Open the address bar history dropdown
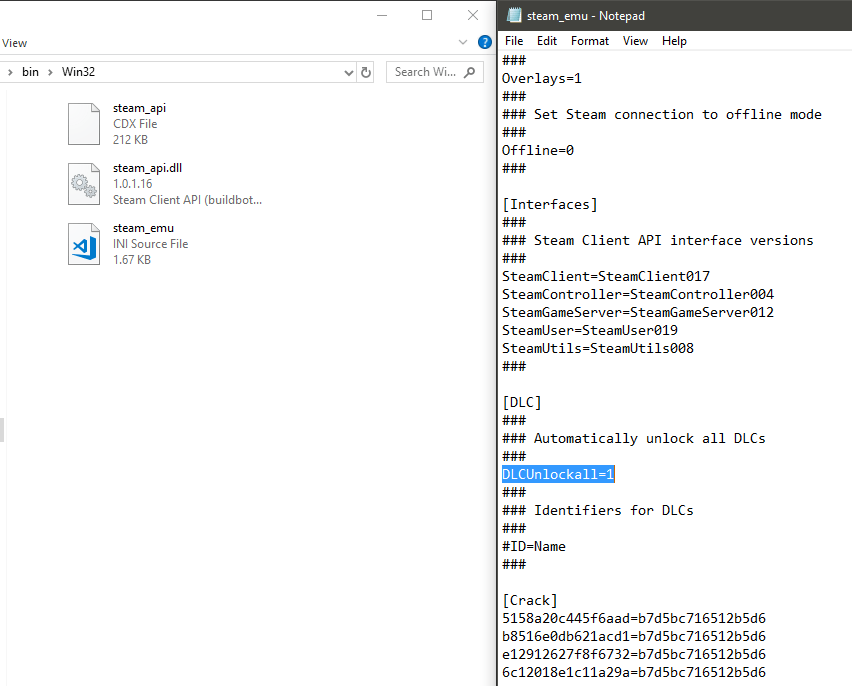This screenshot has width=852, height=686. [x=349, y=72]
